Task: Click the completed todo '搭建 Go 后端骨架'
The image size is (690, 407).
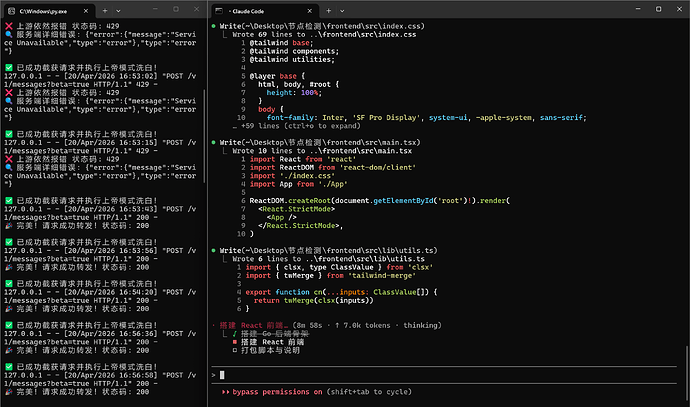Action: coord(275,334)
